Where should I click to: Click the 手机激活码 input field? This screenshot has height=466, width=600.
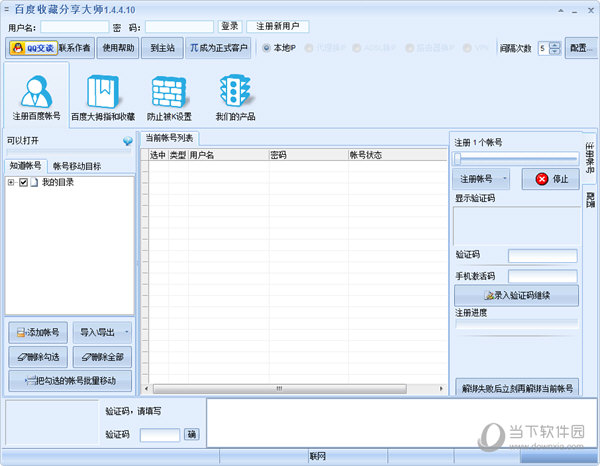point(542,276)
